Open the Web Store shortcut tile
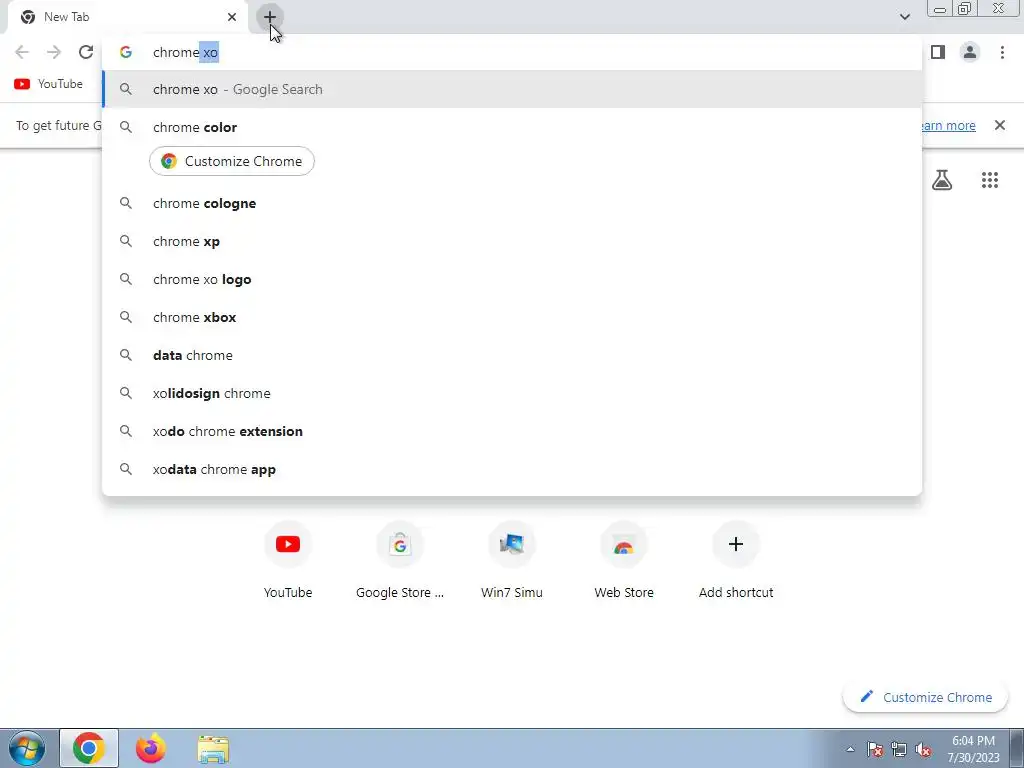Viewport: 1024px width, 768px height. pos(624,562)
